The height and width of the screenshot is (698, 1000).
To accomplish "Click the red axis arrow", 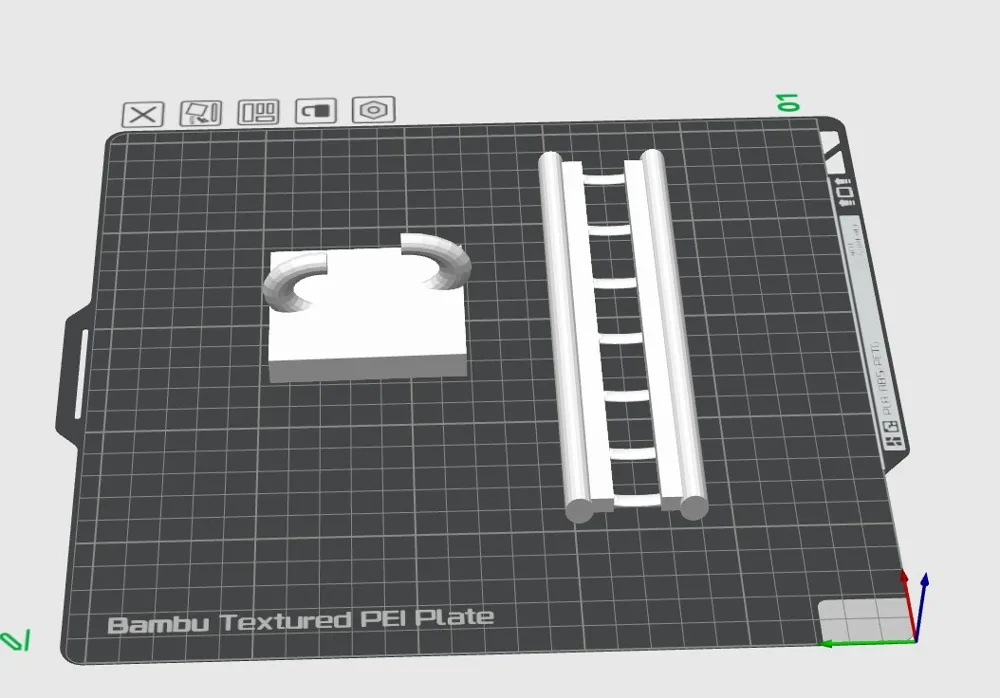I will tap(906, 600).
